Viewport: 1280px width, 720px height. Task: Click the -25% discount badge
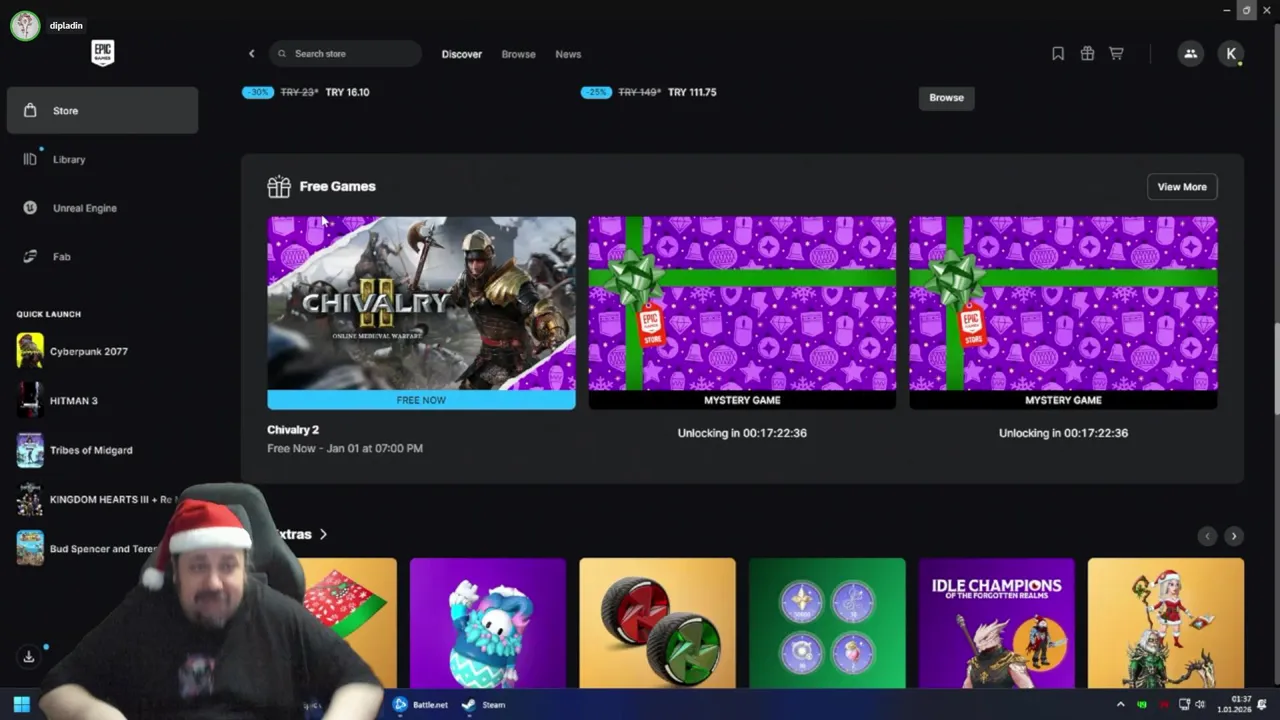tap(596, 92)
